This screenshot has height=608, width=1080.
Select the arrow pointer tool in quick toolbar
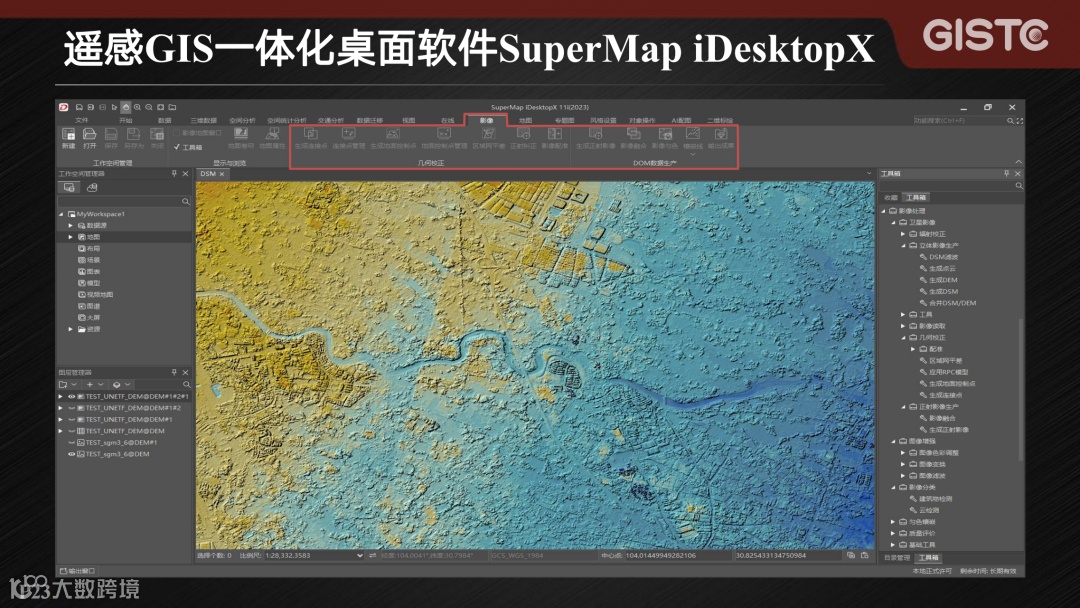[114, 107]
